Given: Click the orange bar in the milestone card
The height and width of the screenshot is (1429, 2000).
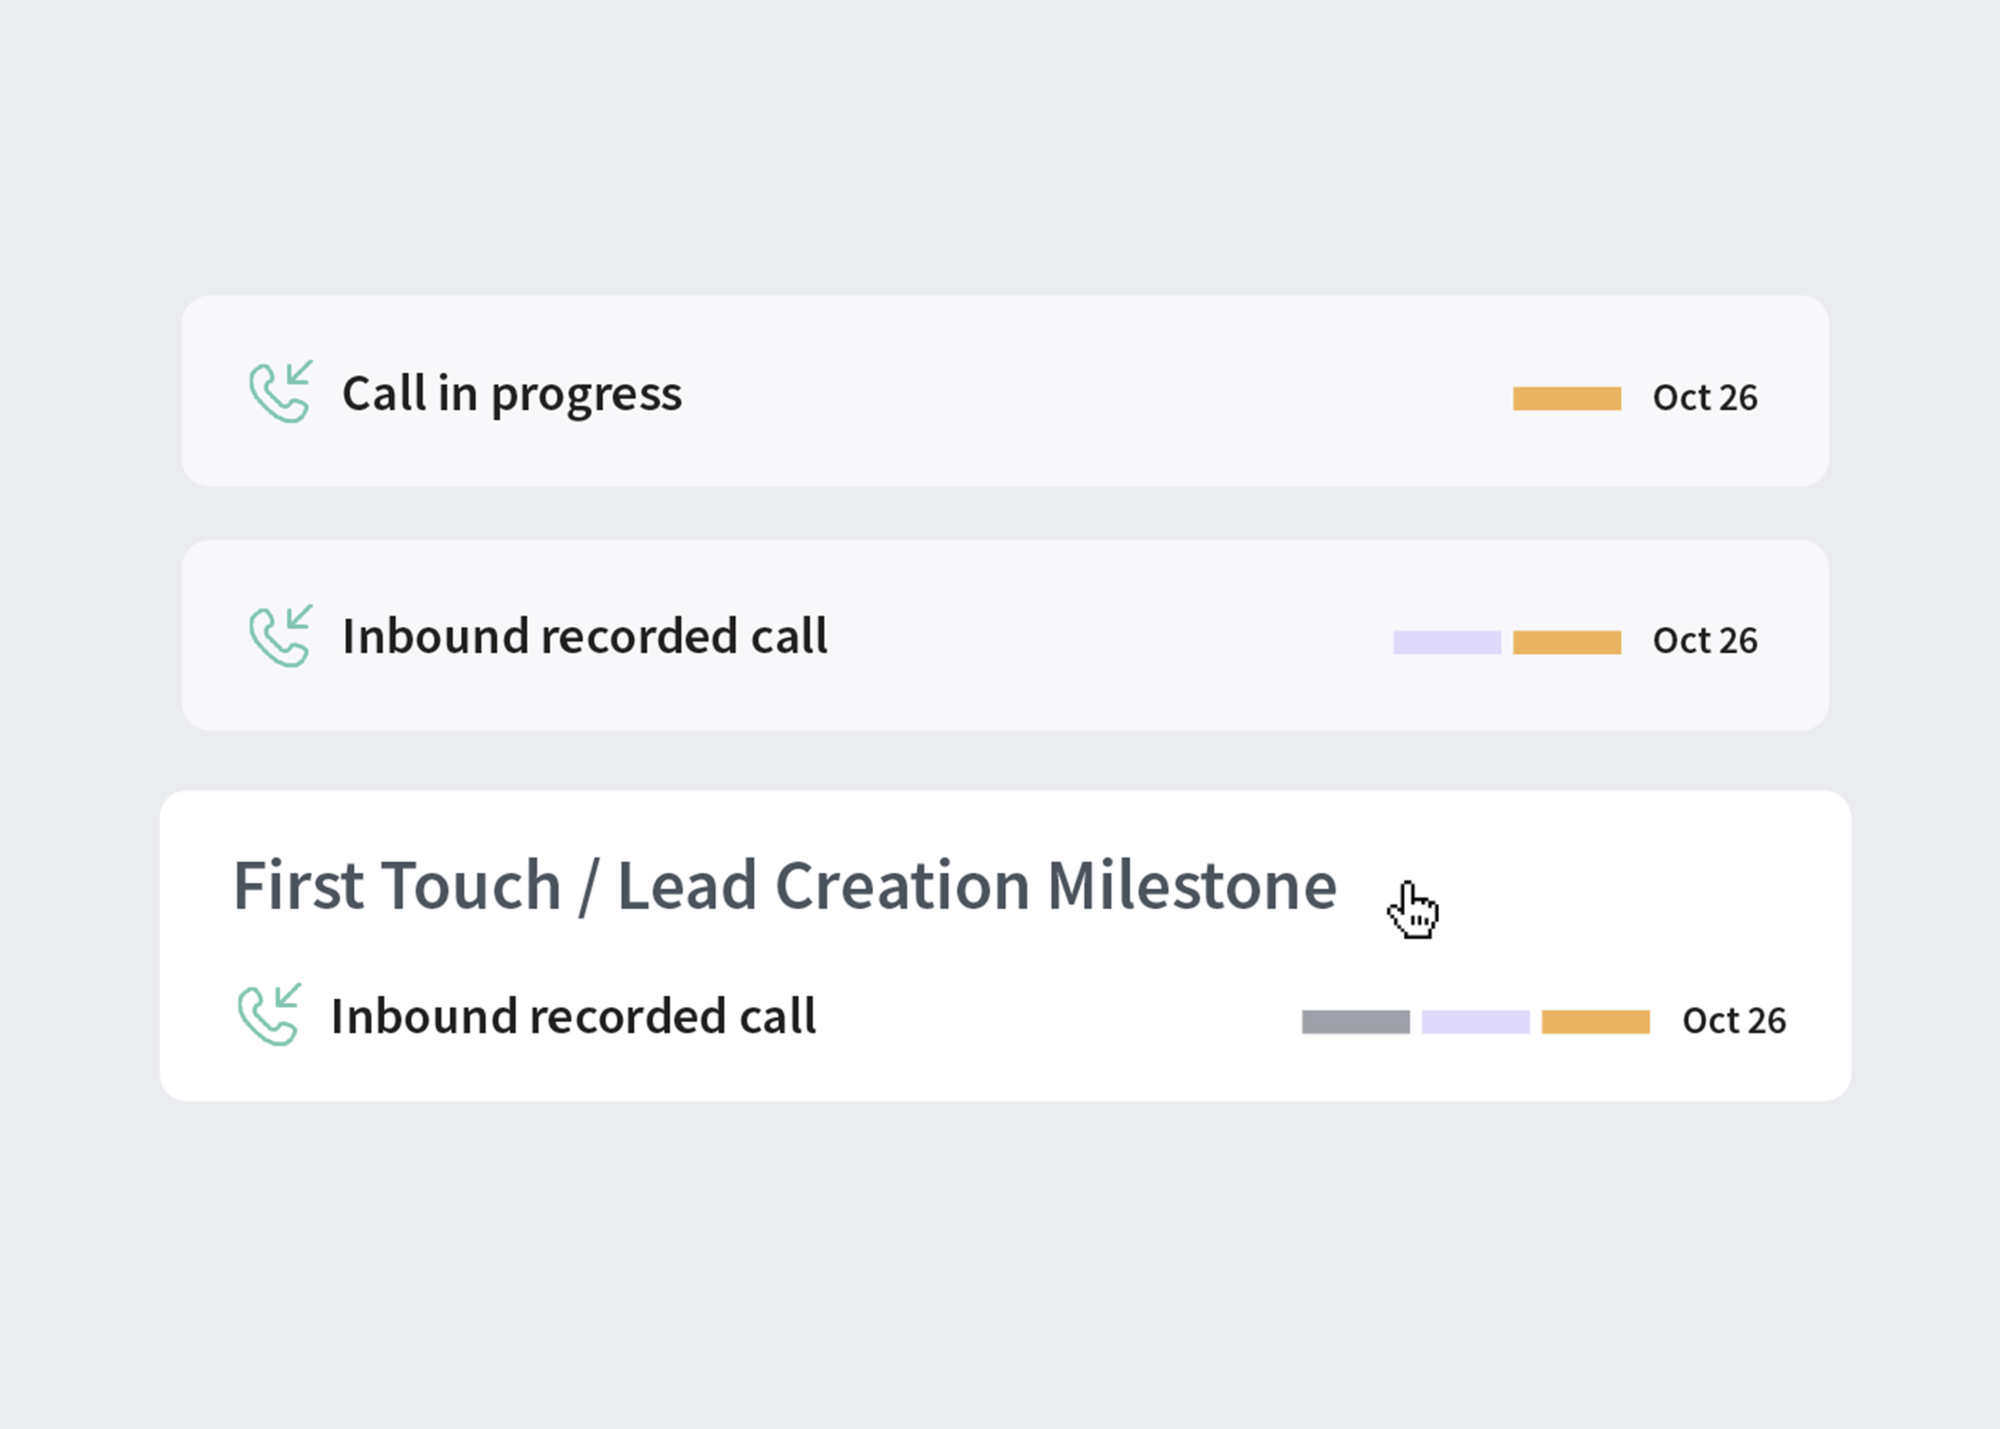Looking at the screenshot, I should pos(1595,1022).
